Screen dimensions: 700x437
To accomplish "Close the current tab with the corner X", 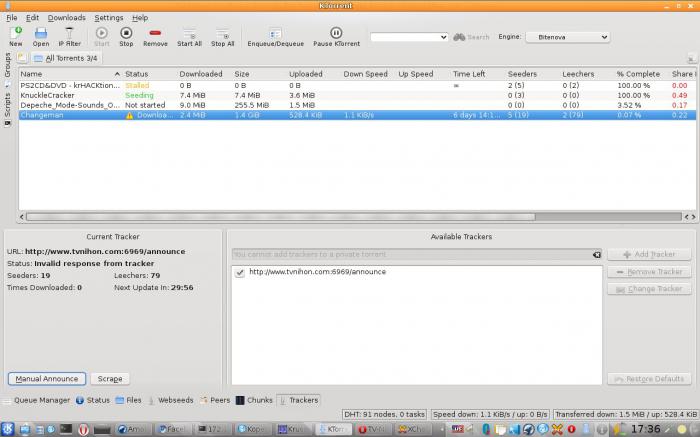I will 691,59.
